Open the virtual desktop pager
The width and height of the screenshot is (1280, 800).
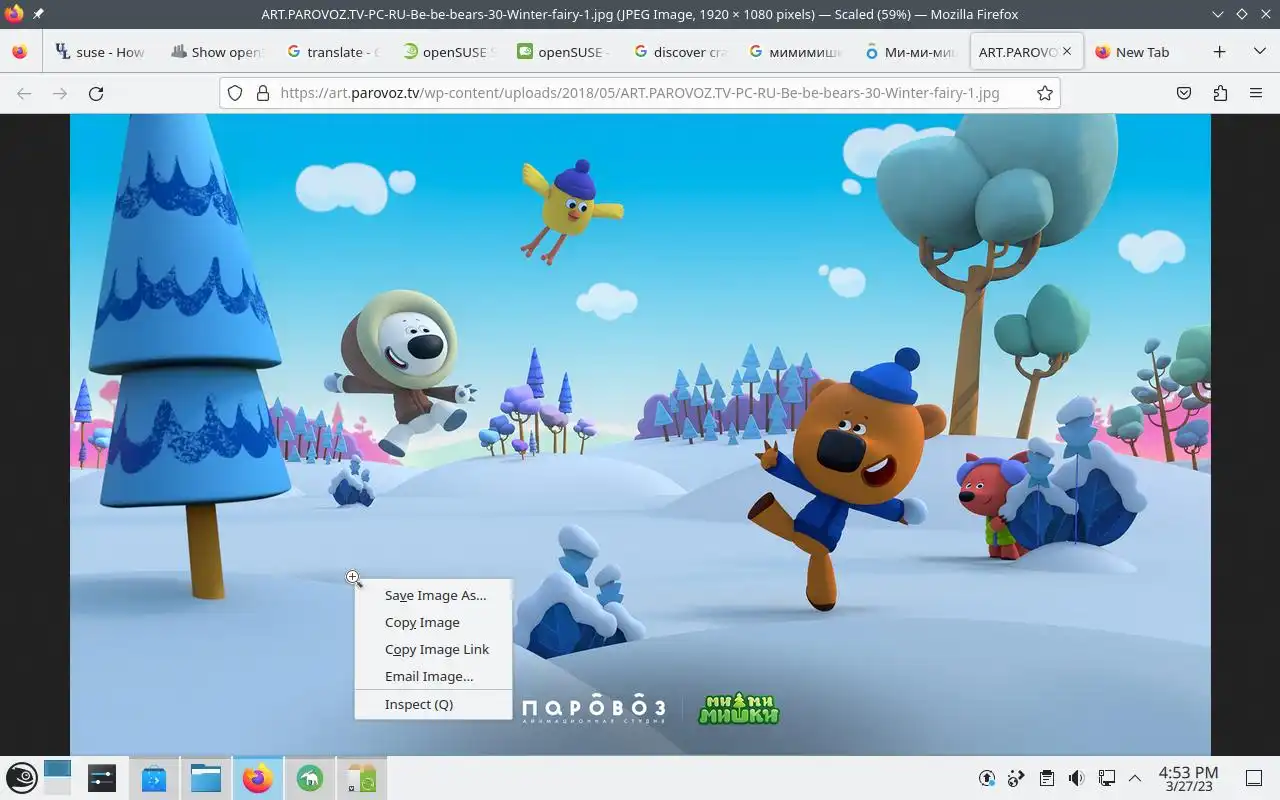(x=58, y=778)
